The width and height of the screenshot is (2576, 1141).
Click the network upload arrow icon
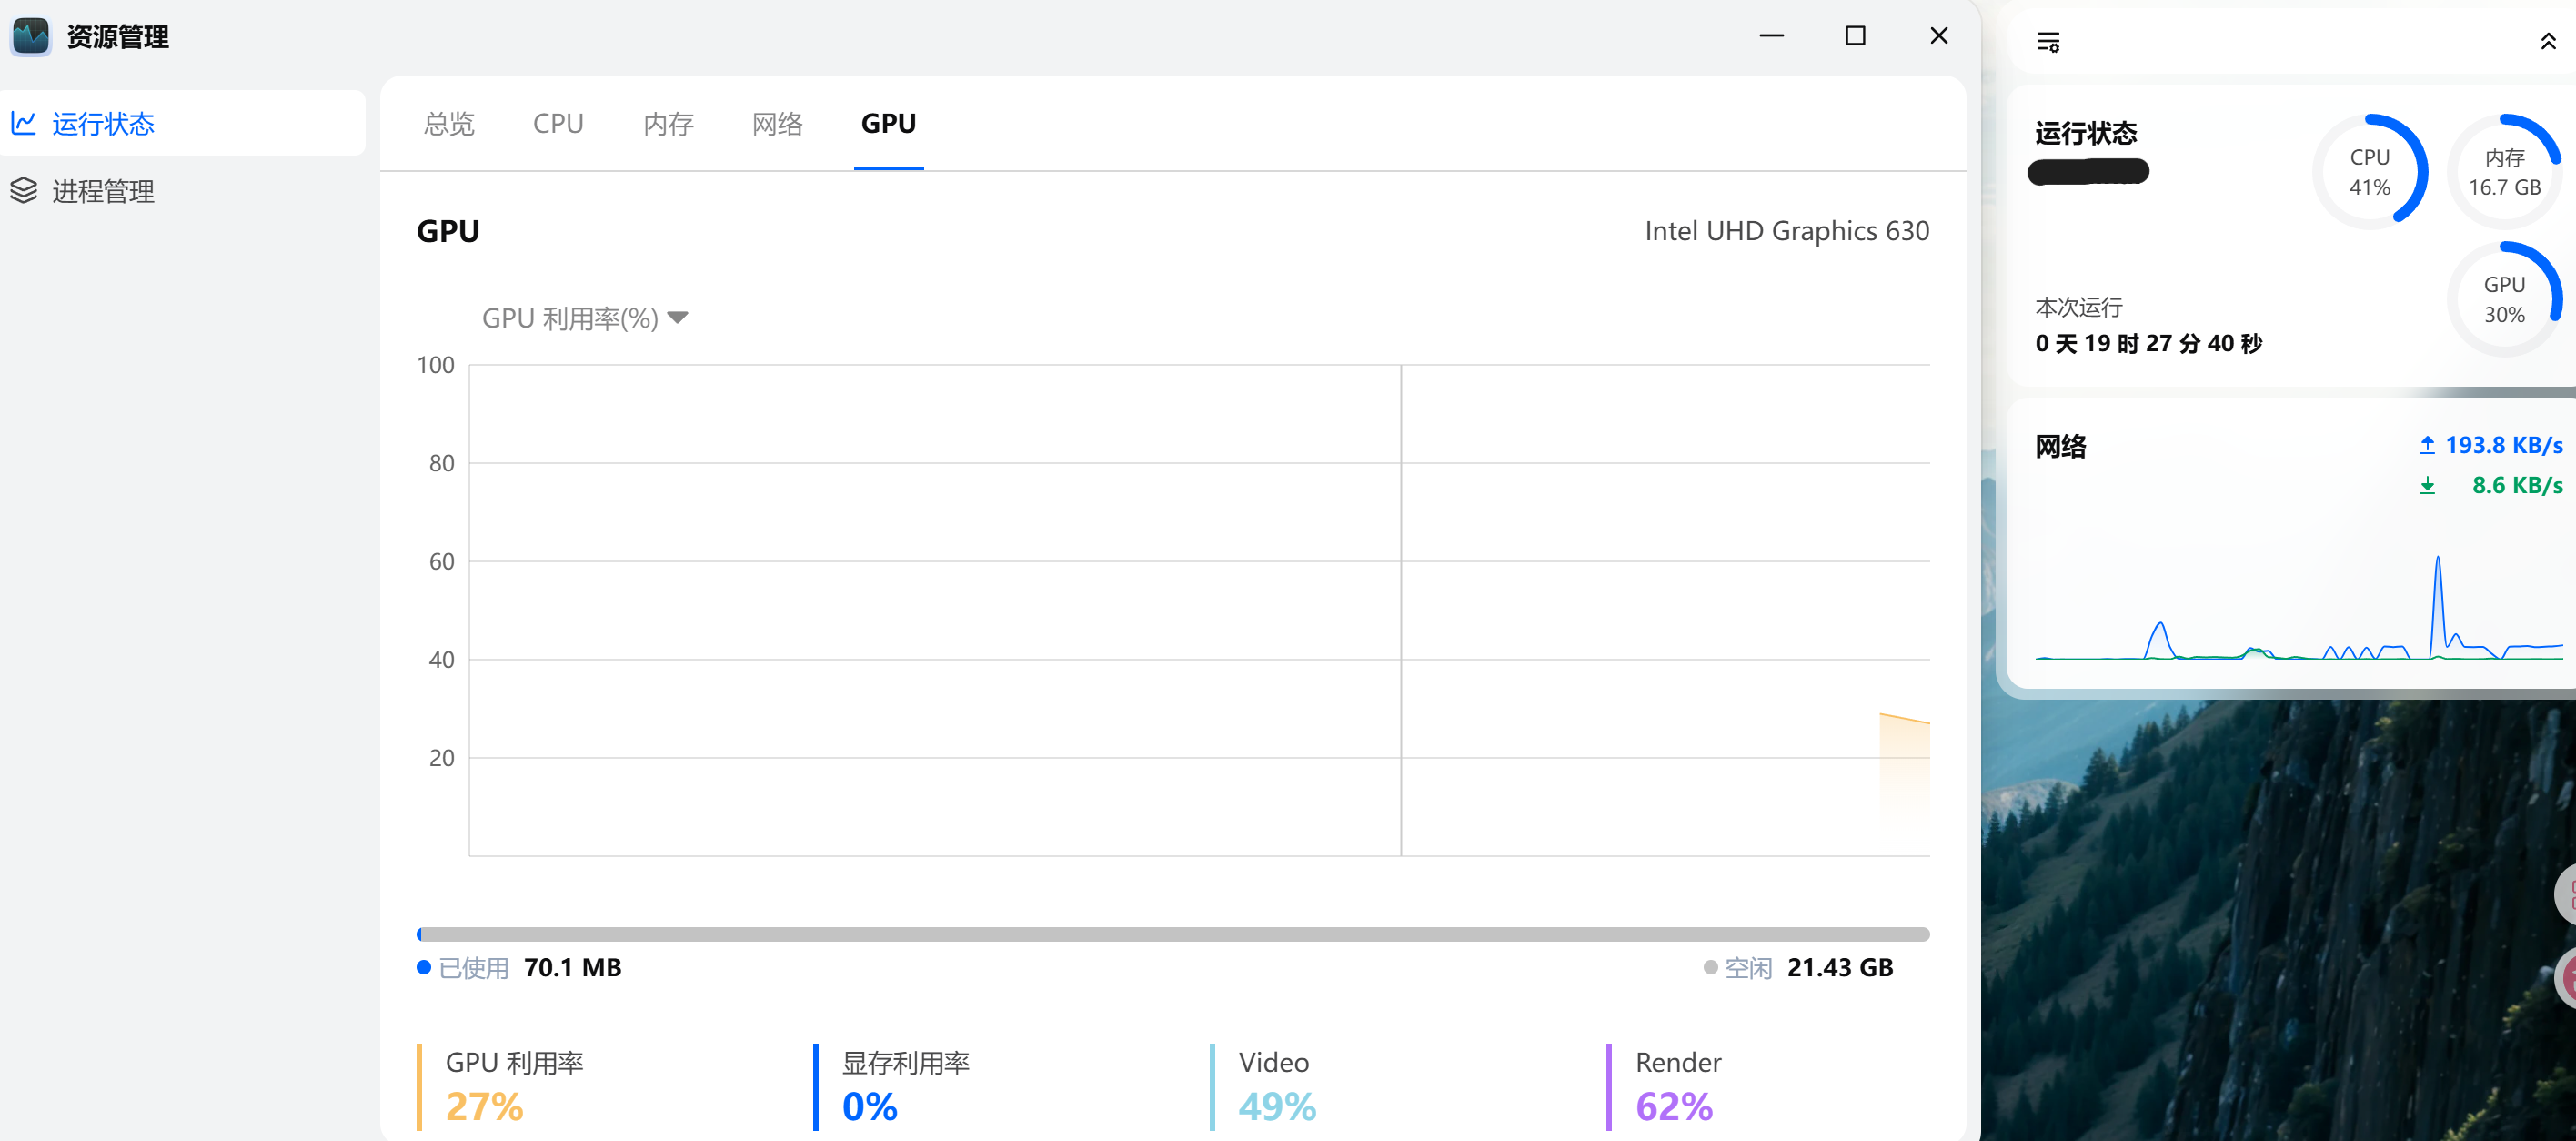2426,445
